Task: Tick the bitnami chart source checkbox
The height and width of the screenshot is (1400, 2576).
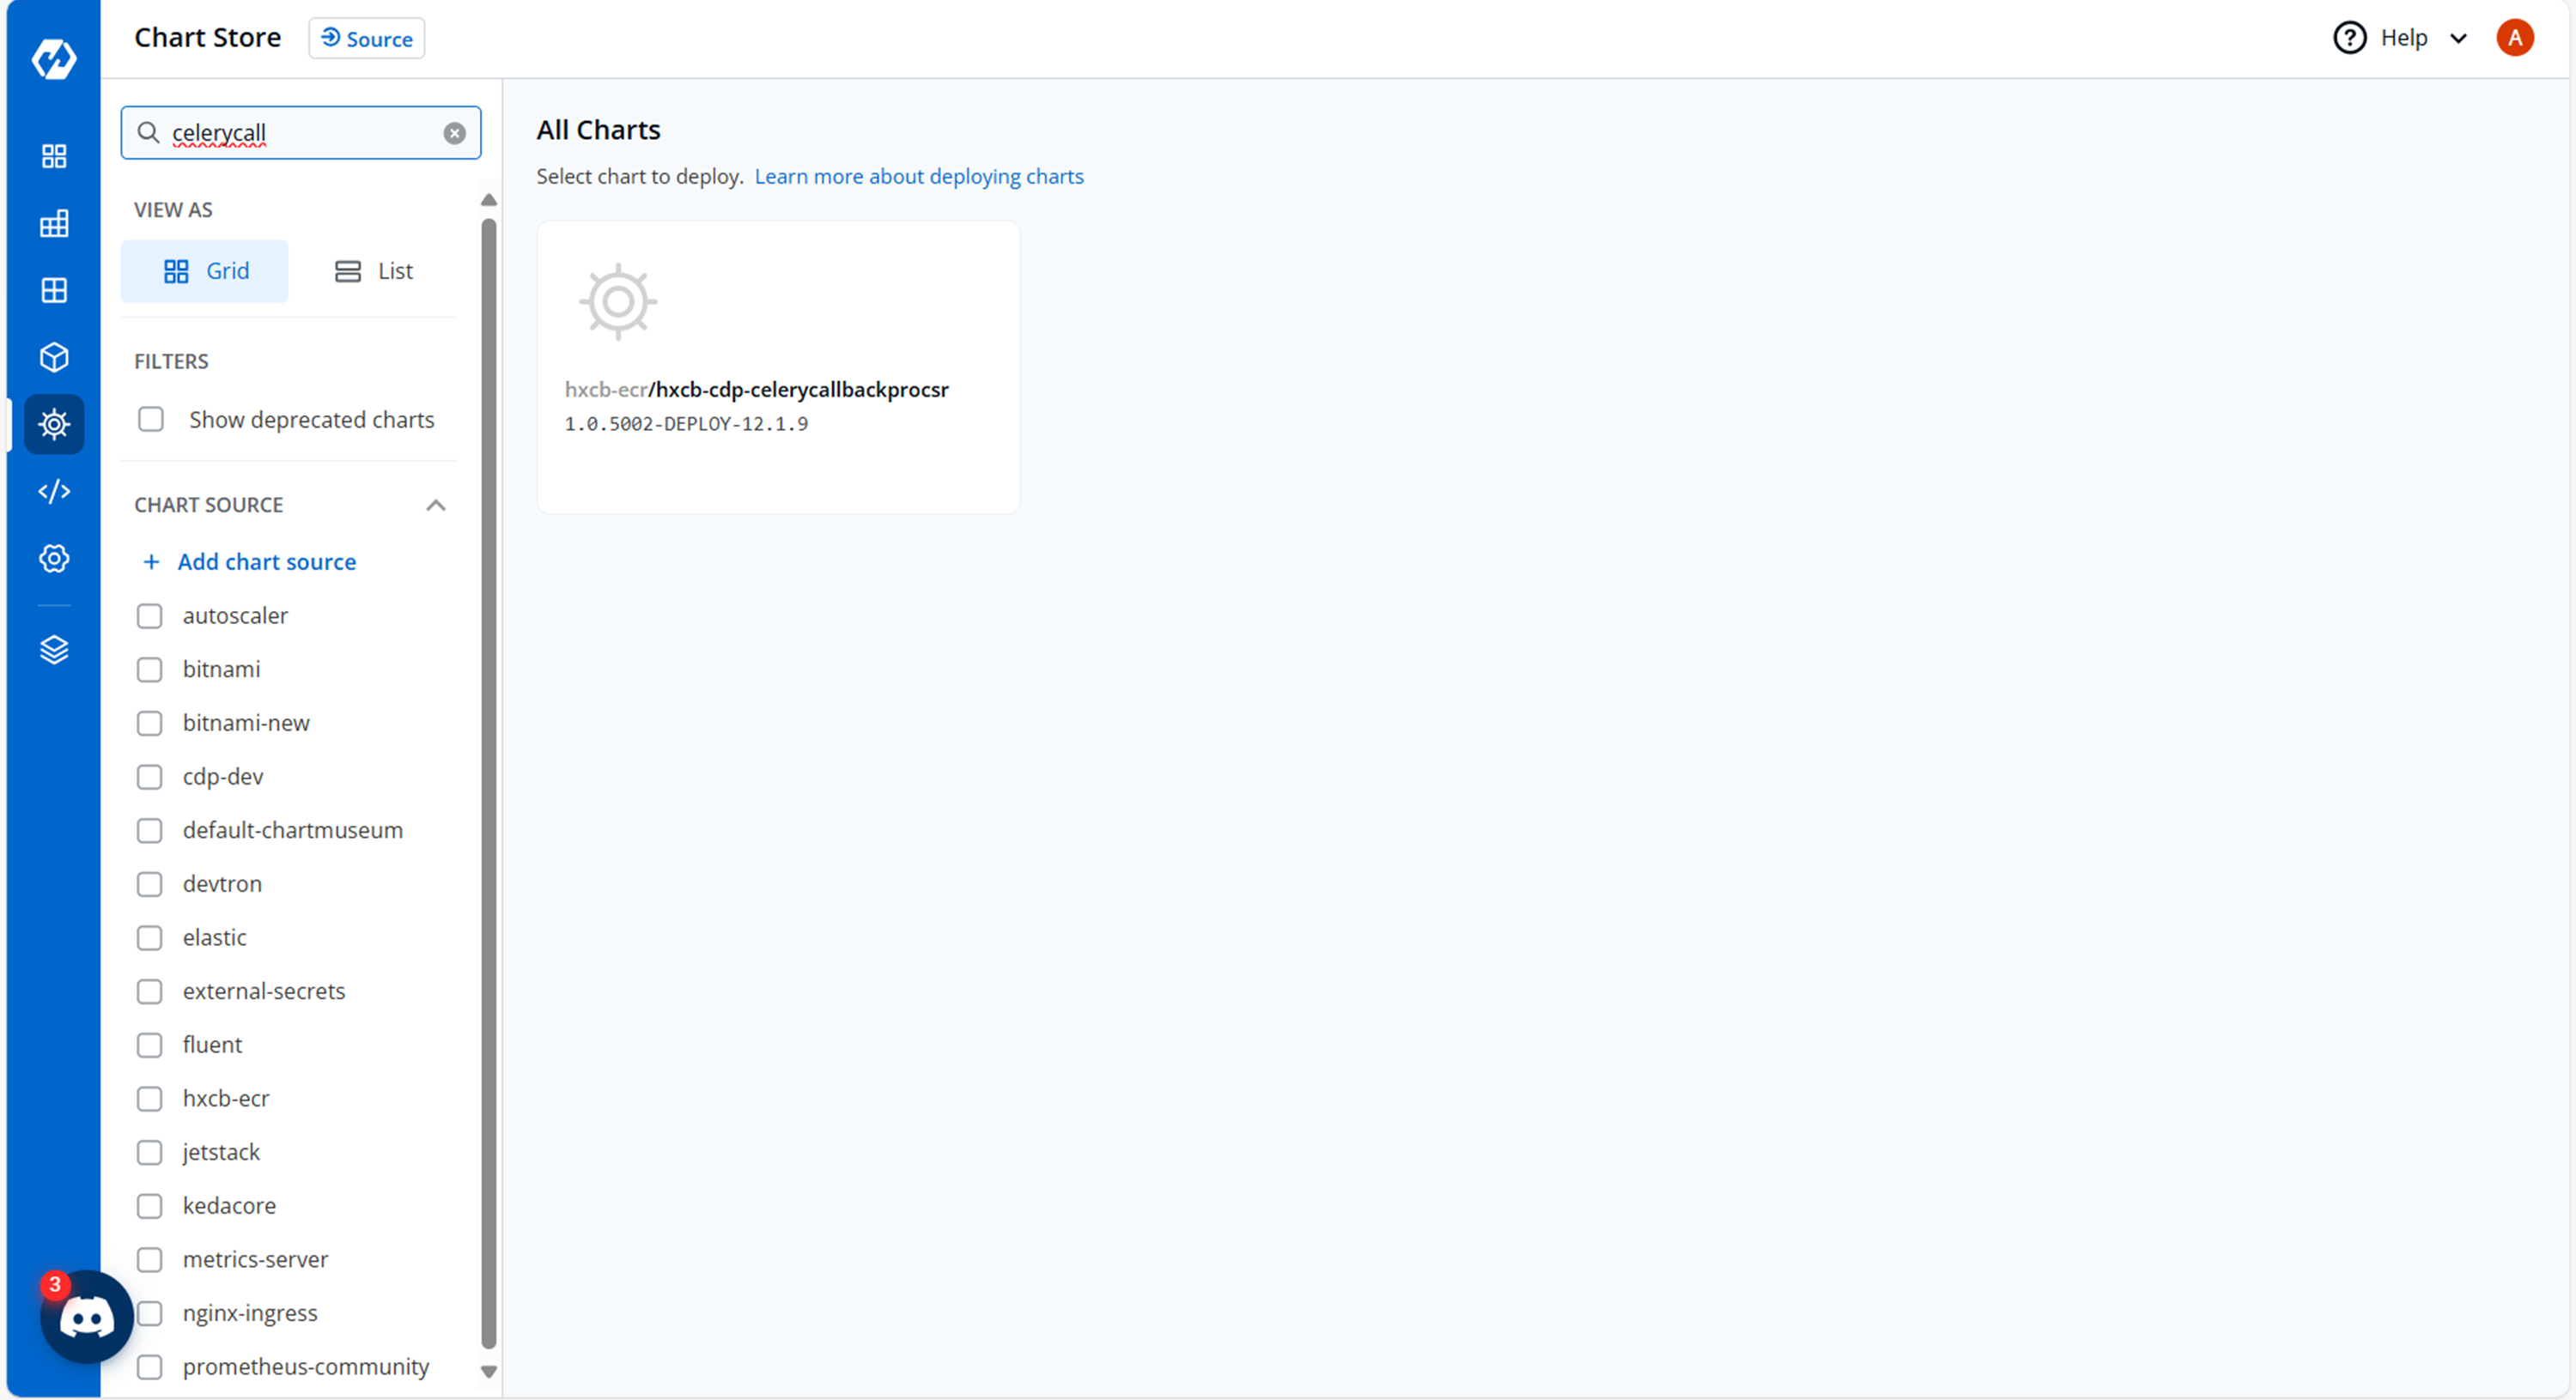Action: coord(150,669)
